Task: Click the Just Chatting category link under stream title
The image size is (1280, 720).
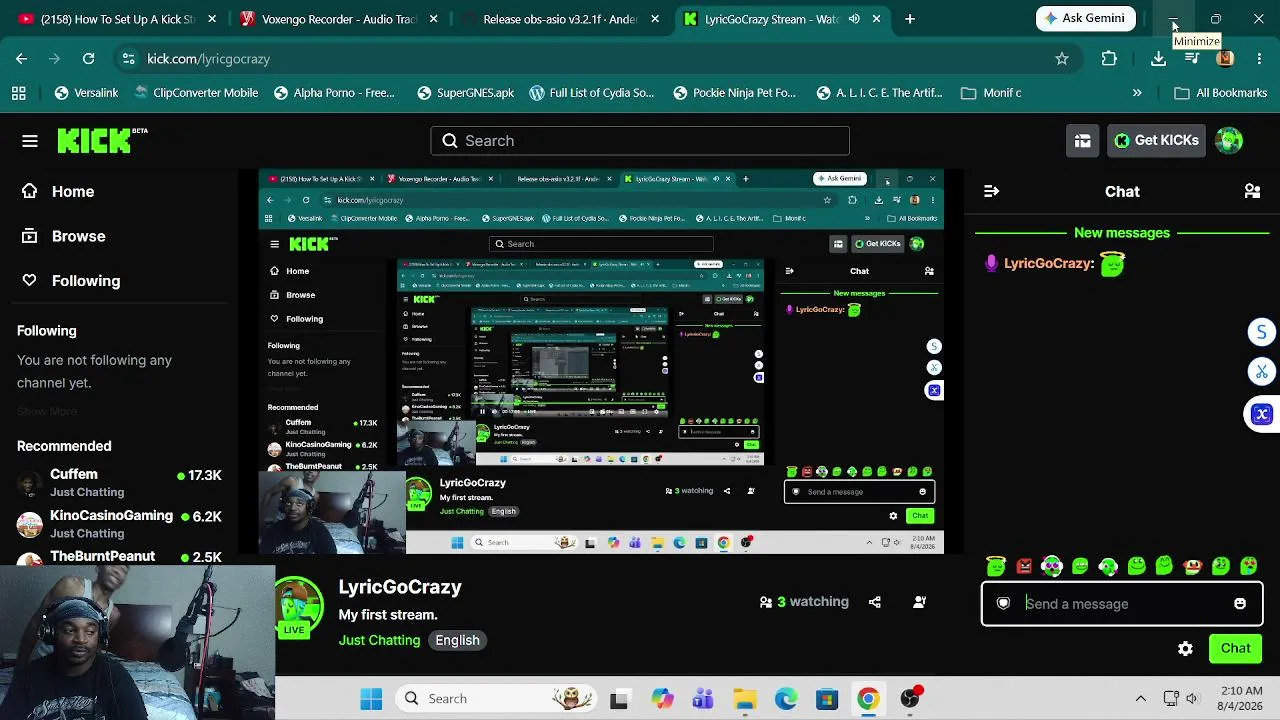Action: point(379,640)
